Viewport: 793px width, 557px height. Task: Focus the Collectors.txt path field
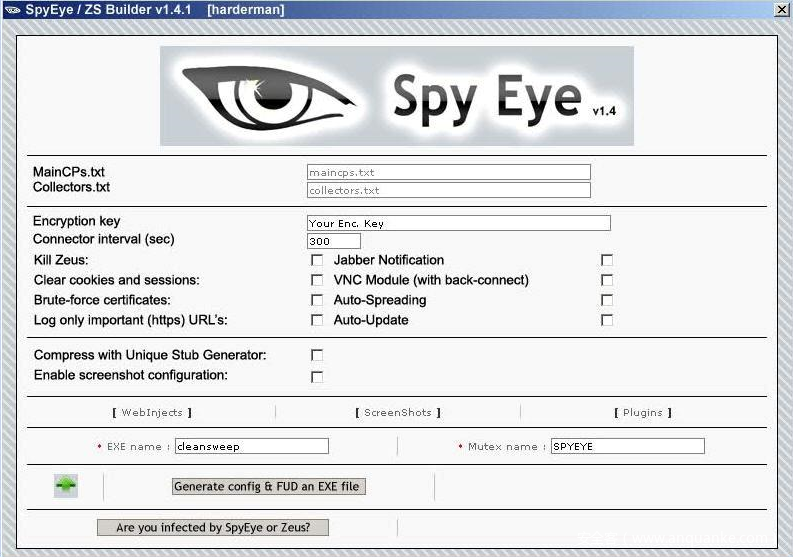coord(449,190)
